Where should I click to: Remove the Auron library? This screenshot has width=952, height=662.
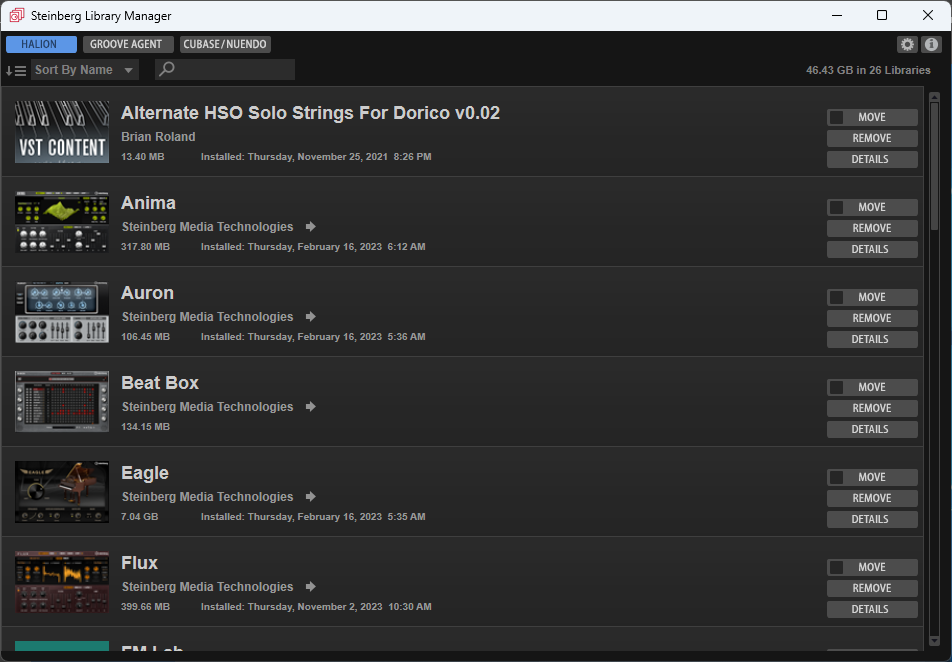872,318
